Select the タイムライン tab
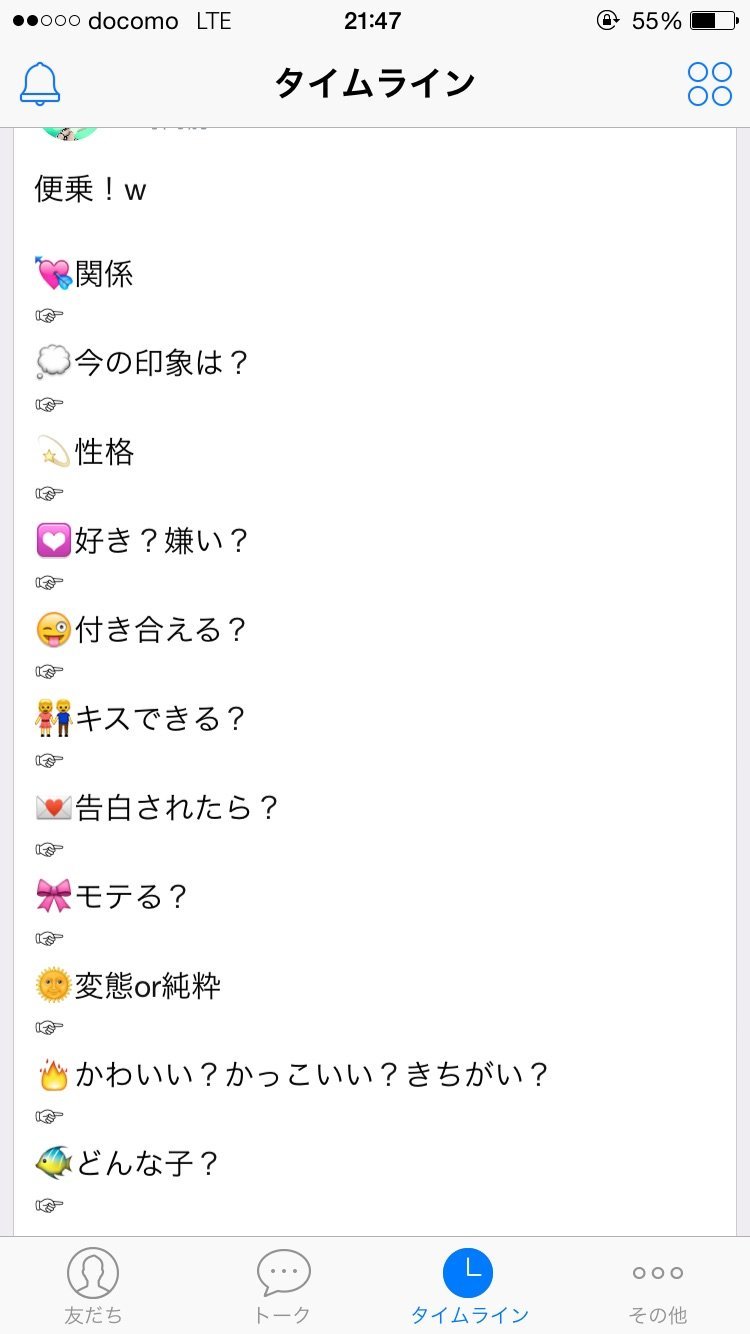Screen dimensions: 750x1334 coord(469,1285)
